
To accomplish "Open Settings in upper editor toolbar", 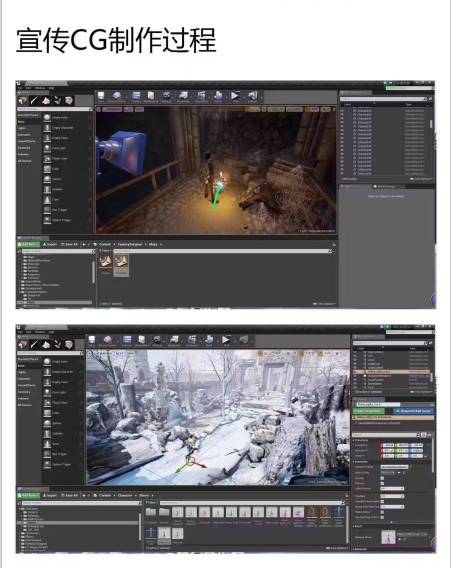I will click(166, 96).
